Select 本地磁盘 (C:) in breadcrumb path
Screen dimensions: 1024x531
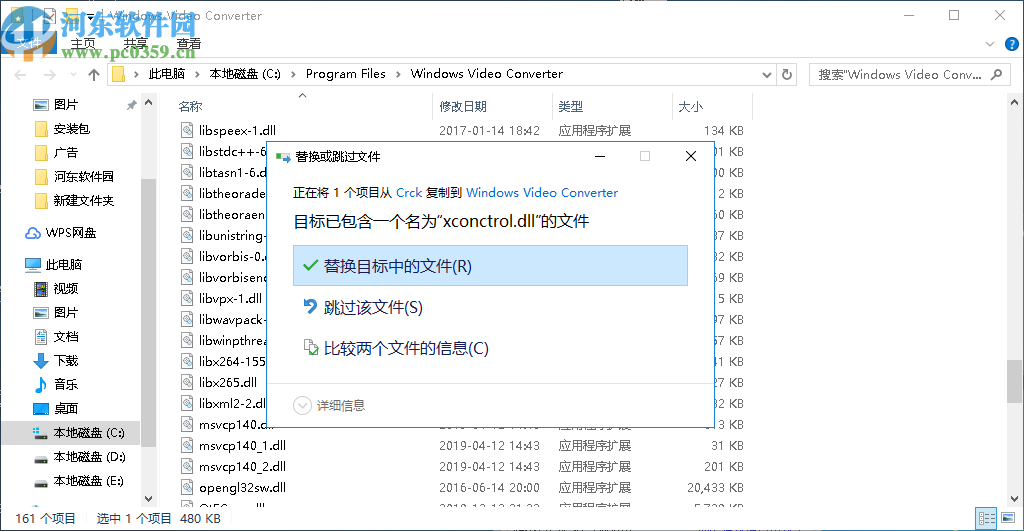point(245,74)
